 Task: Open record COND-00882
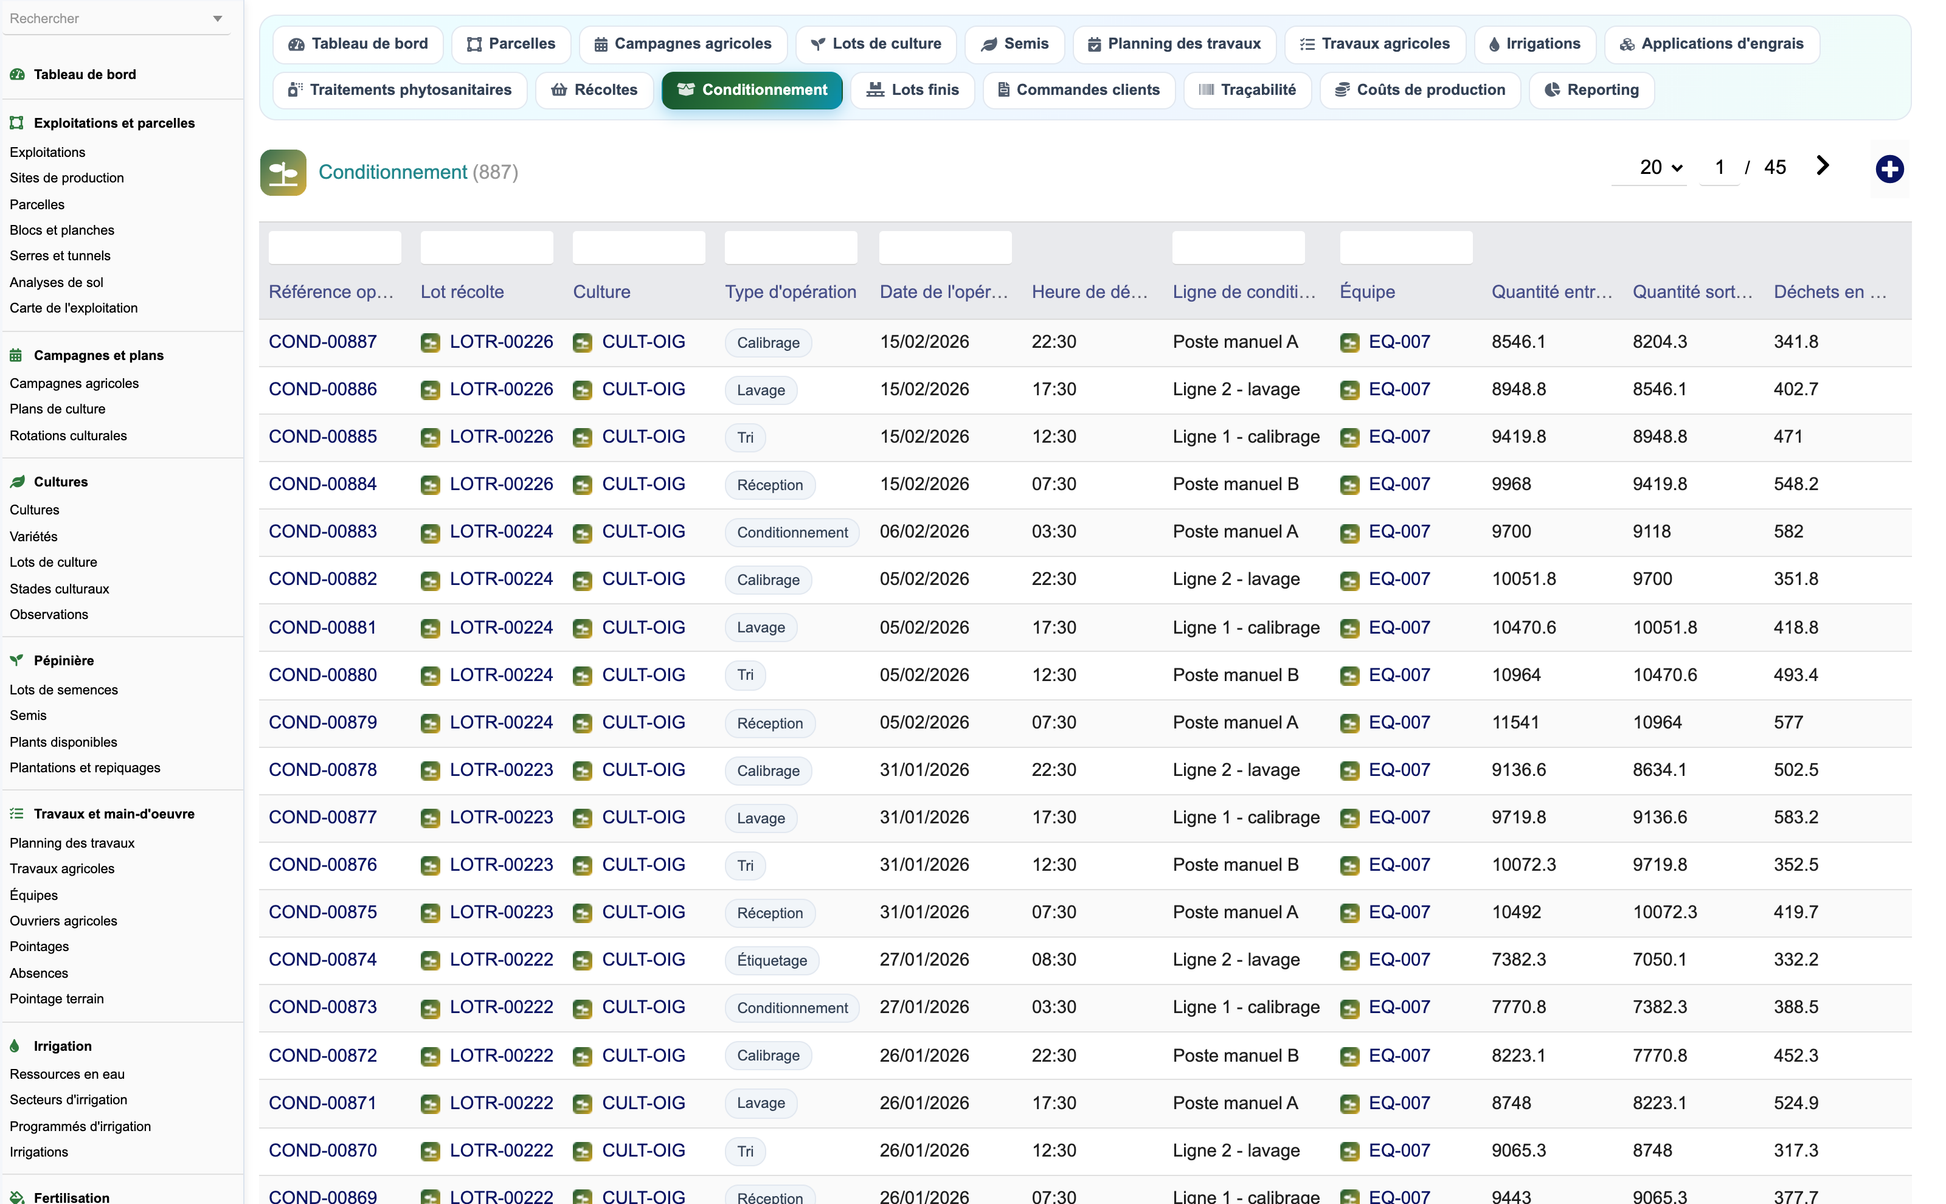click(323, 579)
